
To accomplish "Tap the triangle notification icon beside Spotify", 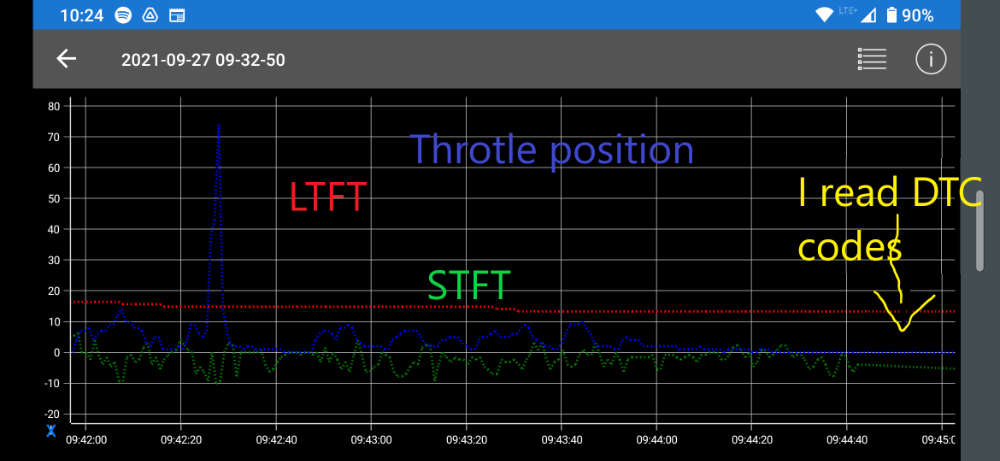I will (x=149, y=15).
